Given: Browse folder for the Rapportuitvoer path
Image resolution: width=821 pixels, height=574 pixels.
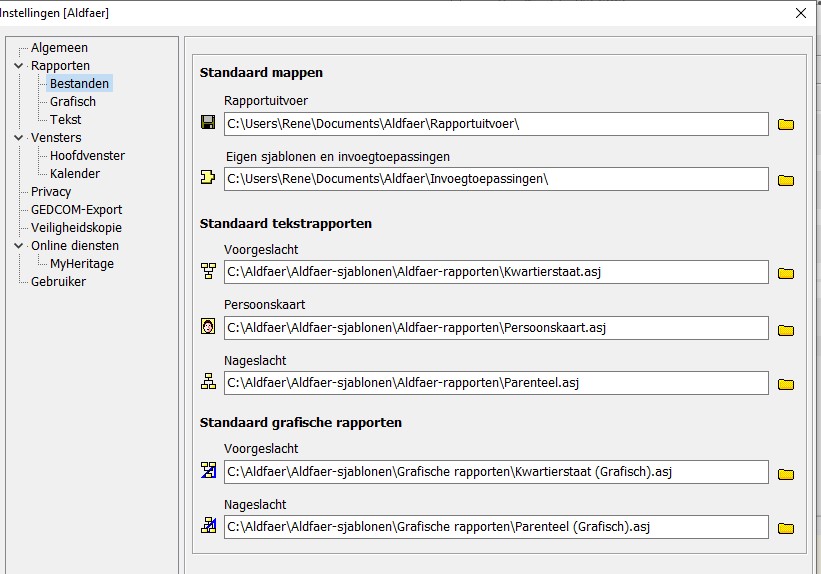Looking at the screenshot, I should [x=786, y=124].
